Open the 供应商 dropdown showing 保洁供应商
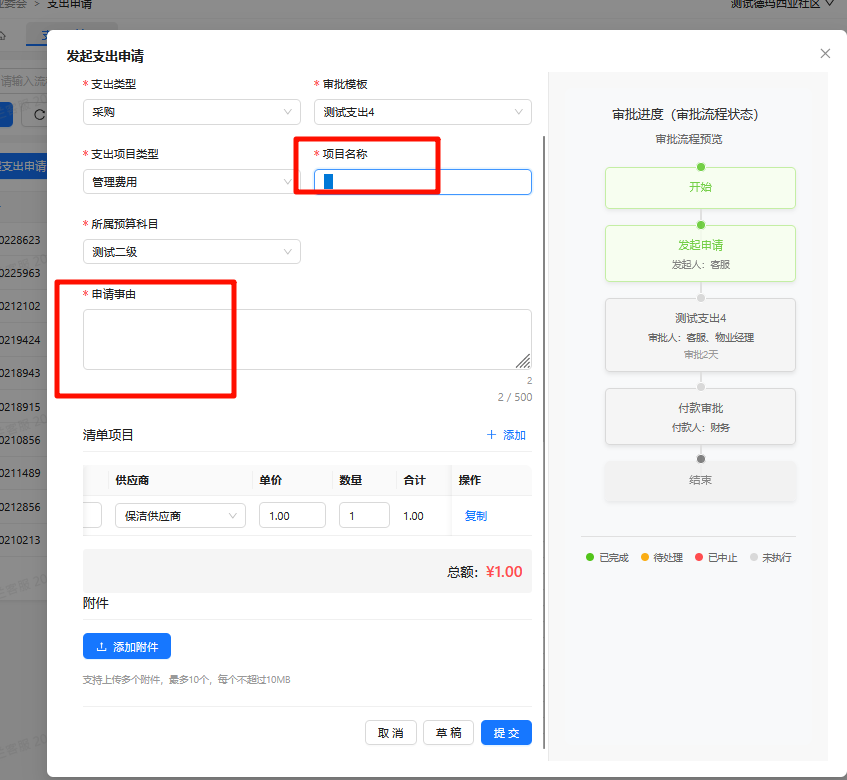 [180, 516]
